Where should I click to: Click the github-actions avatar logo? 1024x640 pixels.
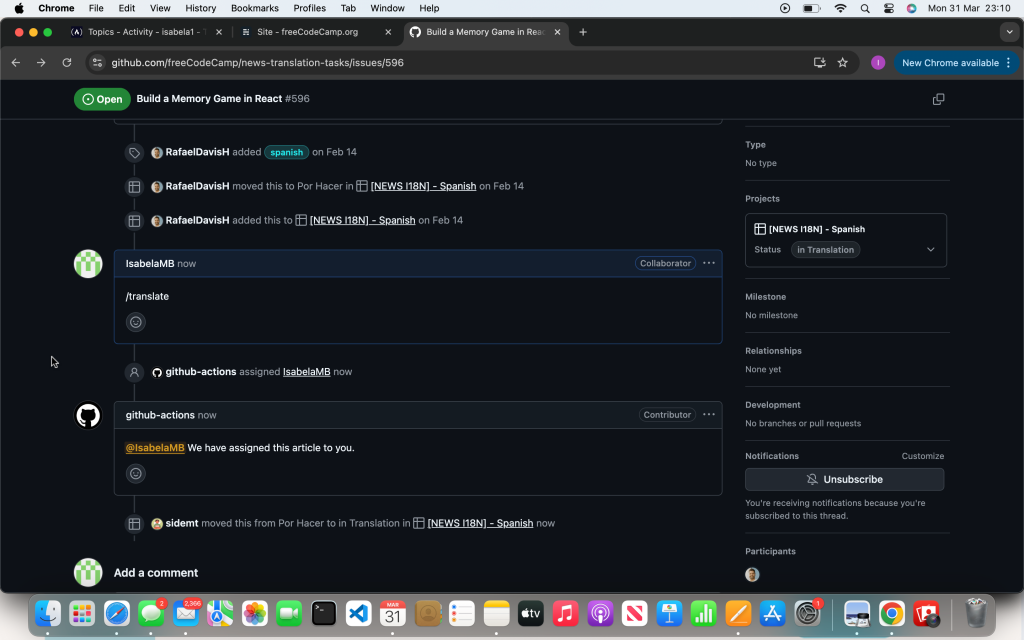88,415
